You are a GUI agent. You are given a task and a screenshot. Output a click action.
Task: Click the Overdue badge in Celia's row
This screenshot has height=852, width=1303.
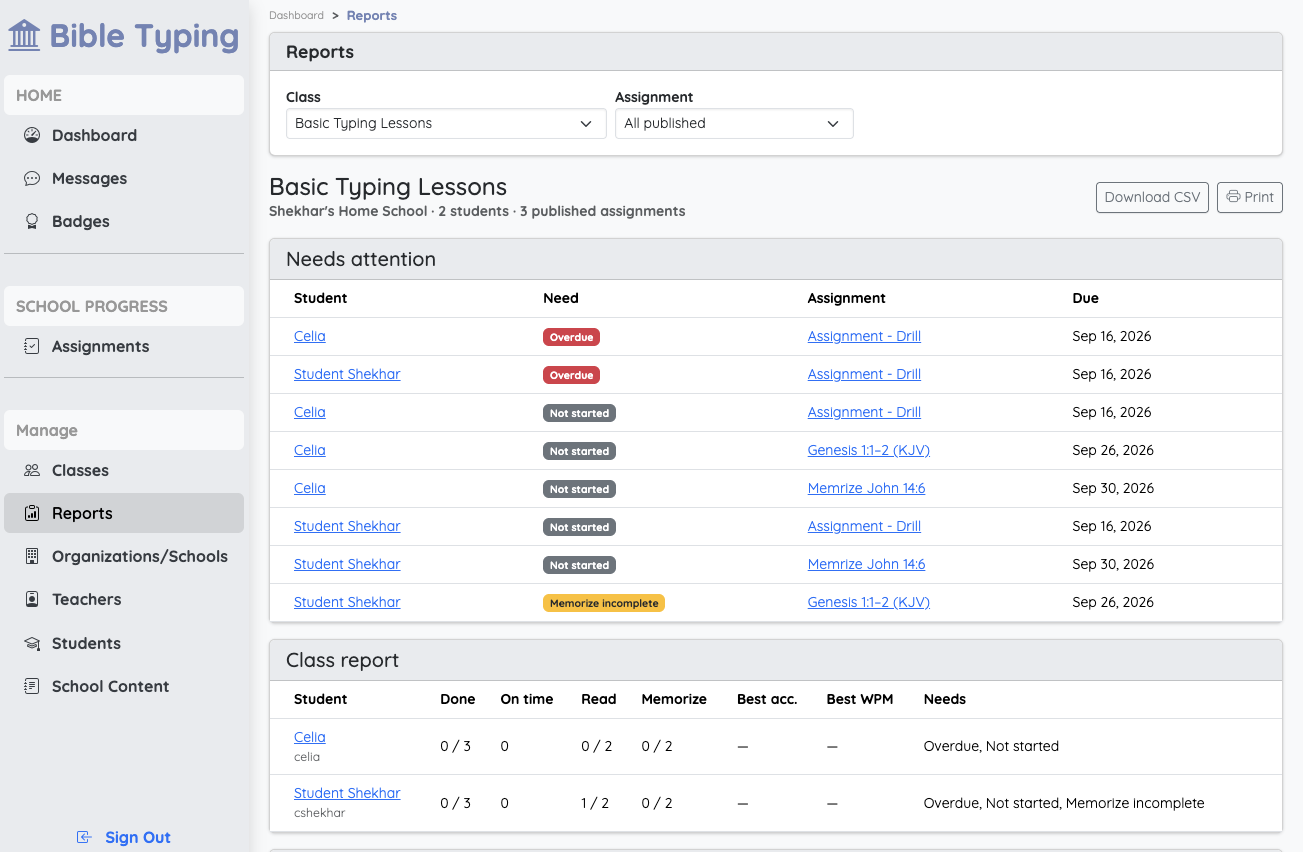(x=571, y=337)
